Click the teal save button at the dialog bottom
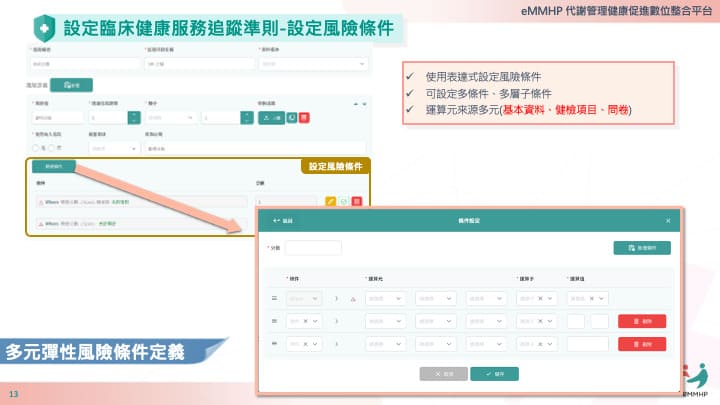Image resolution: width=720 pixels, height=405 pixels. click(x=494, y=373)
